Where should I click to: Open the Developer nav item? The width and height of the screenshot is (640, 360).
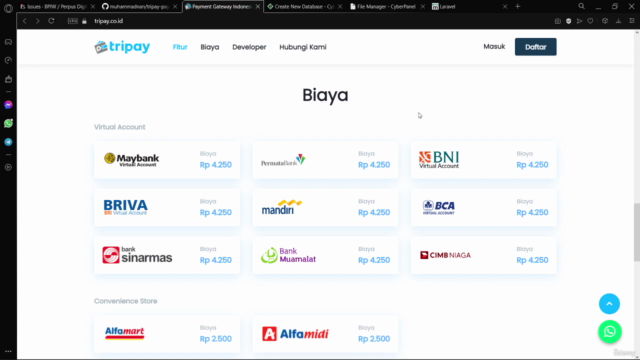point(249,47)
